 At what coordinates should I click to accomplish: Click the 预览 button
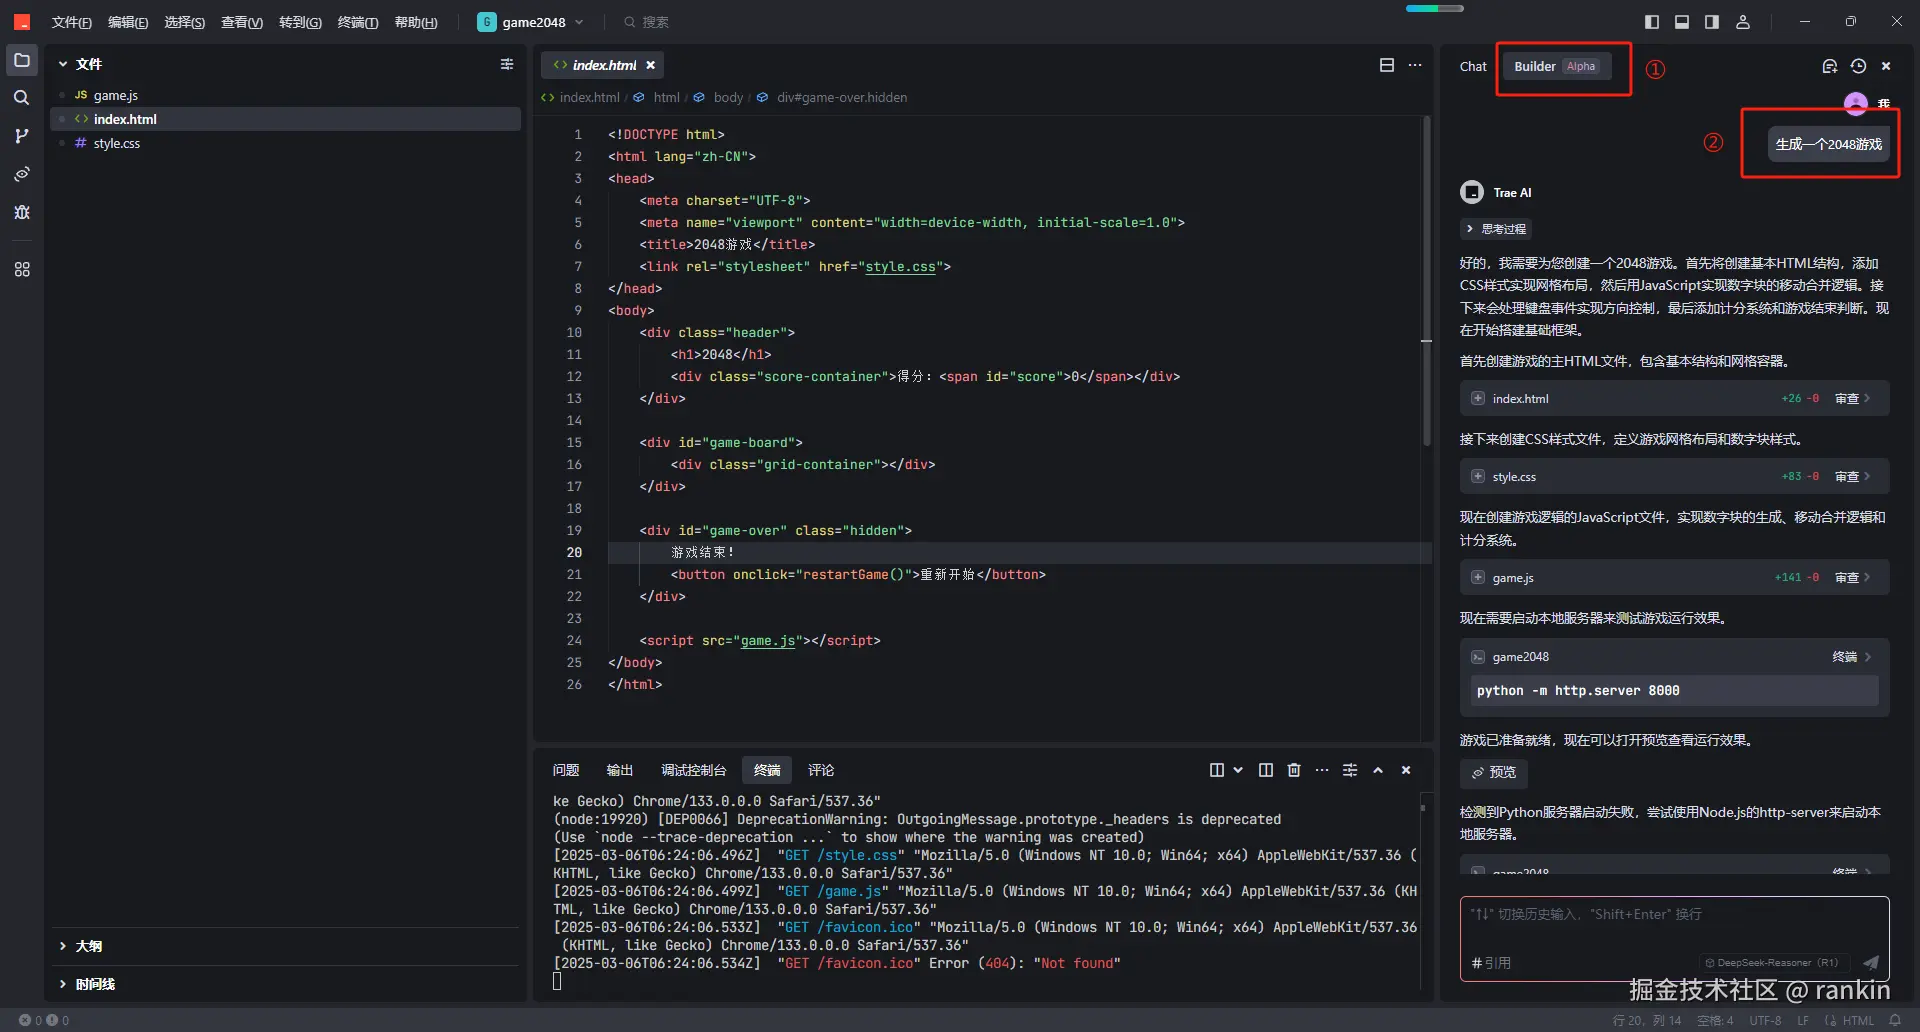pos(1494,772)
